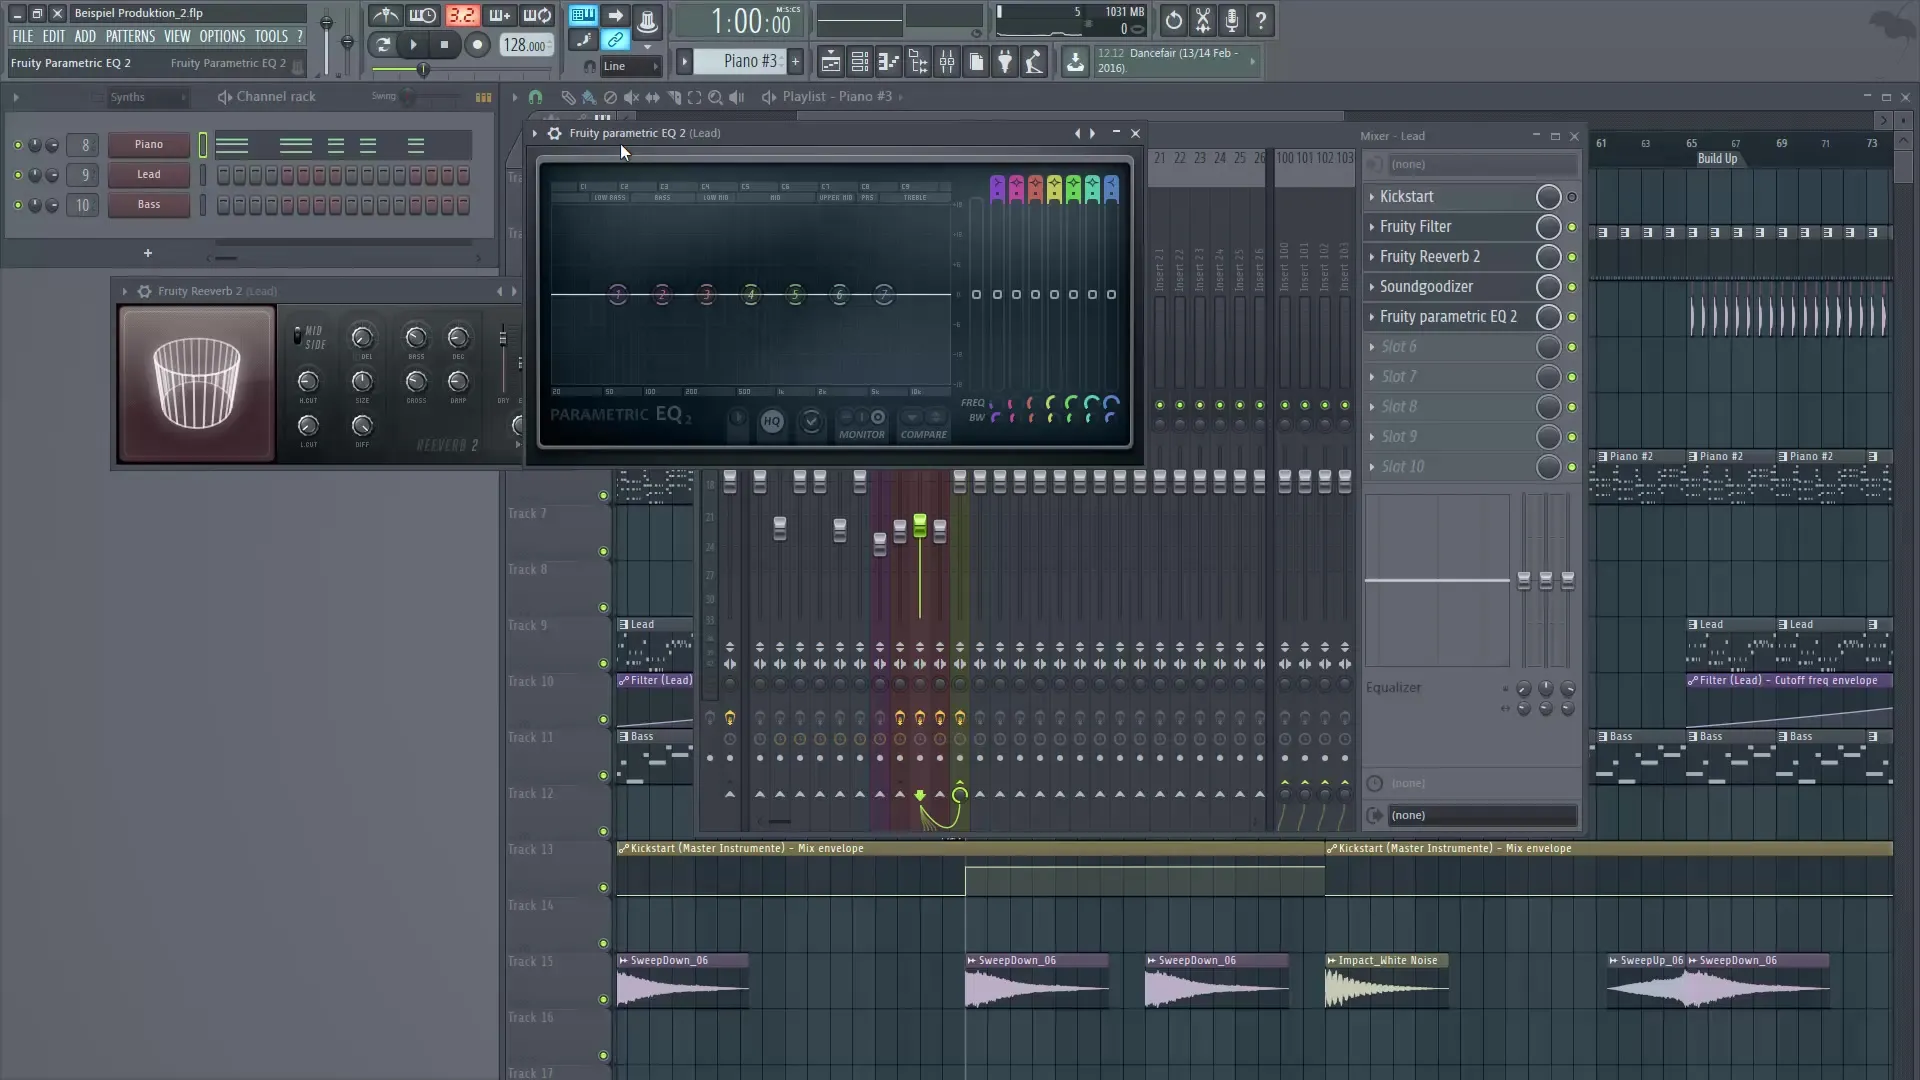Select the Draw pencil tool
This screenshot has height=1080, width=1920.
(x=568, y=97)
